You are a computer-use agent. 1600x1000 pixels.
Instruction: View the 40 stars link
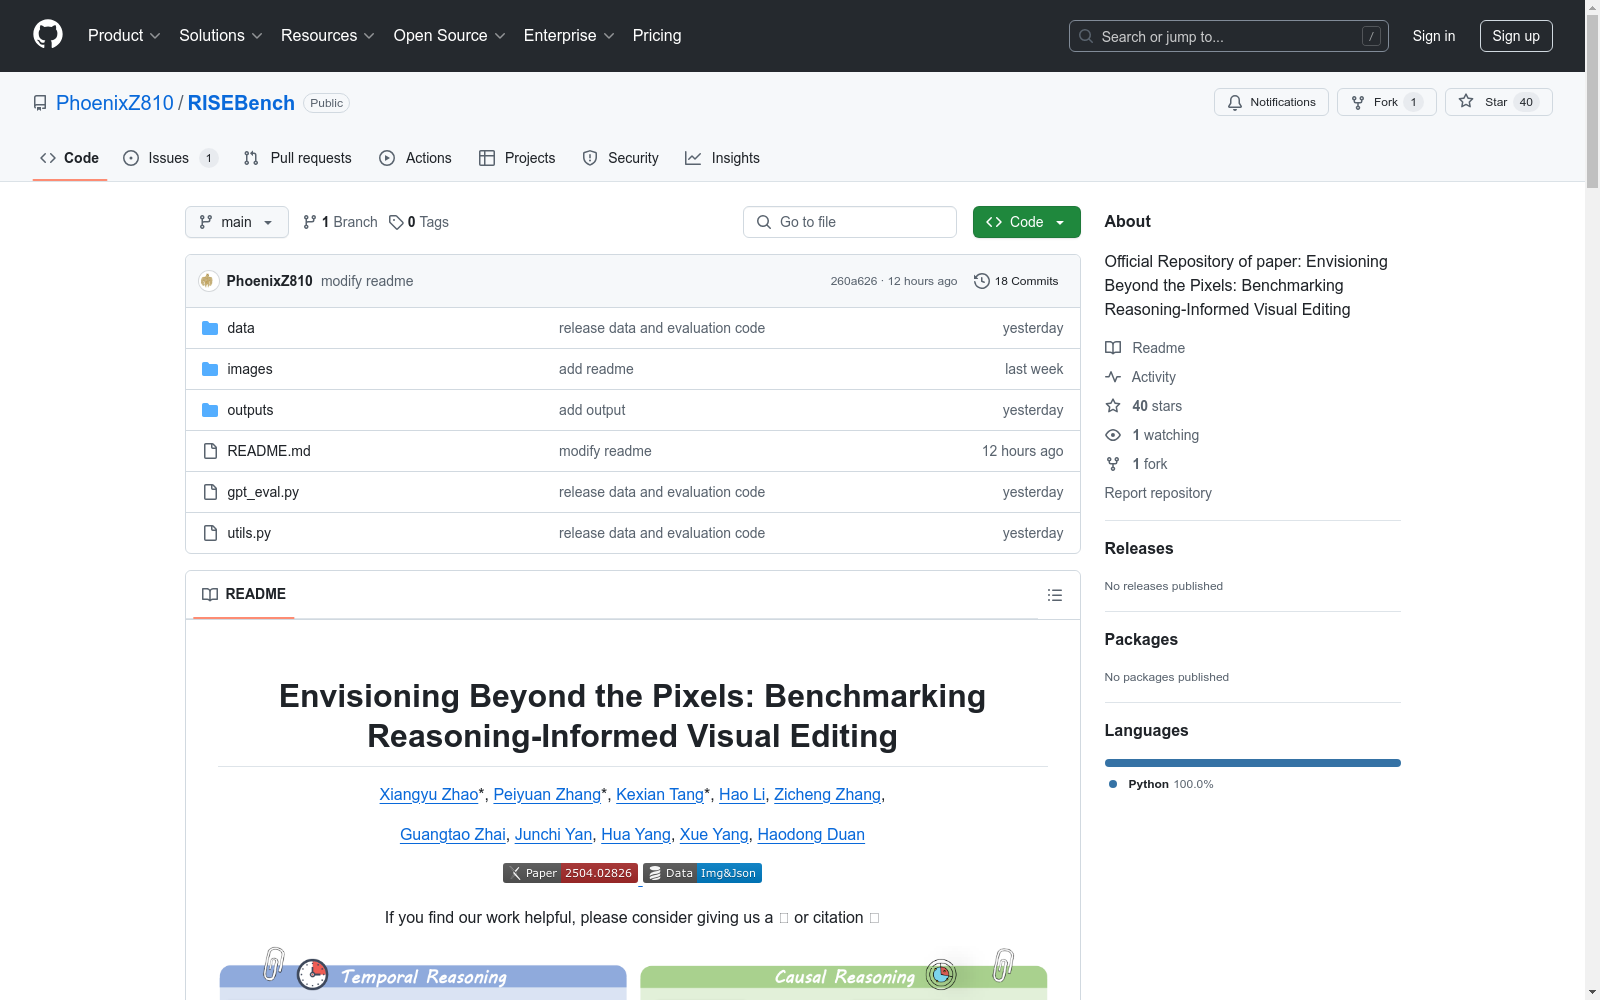click(x=1144, y=406)
